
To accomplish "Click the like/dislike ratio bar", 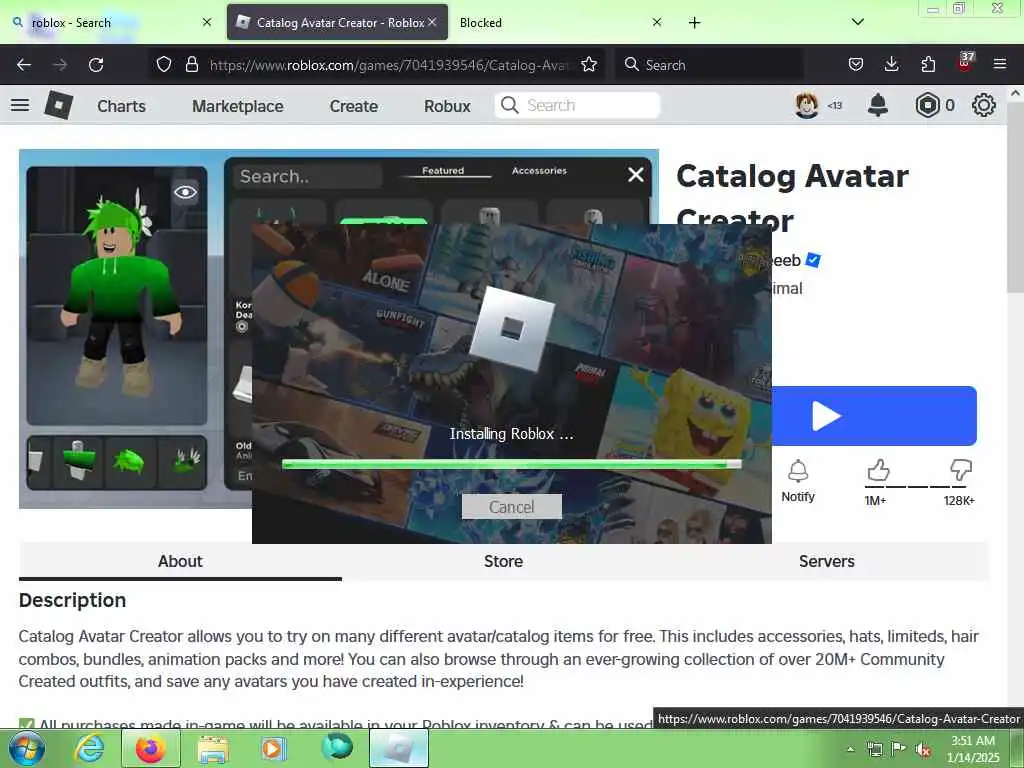I will pos(916,487).
